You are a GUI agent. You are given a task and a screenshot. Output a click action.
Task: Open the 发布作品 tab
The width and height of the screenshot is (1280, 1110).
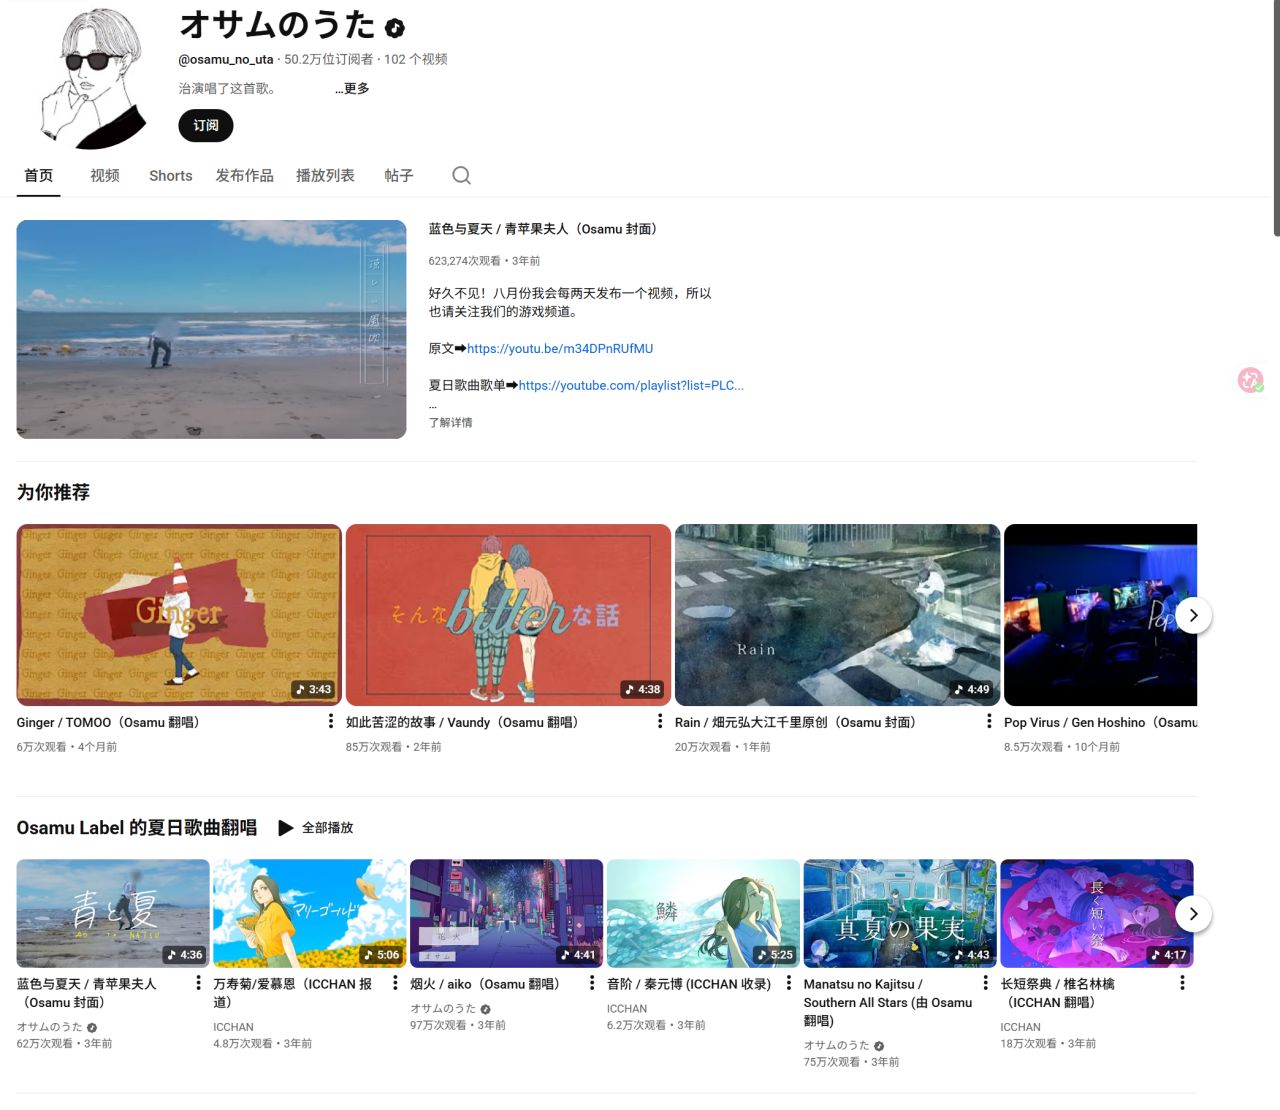click(245, 176)
